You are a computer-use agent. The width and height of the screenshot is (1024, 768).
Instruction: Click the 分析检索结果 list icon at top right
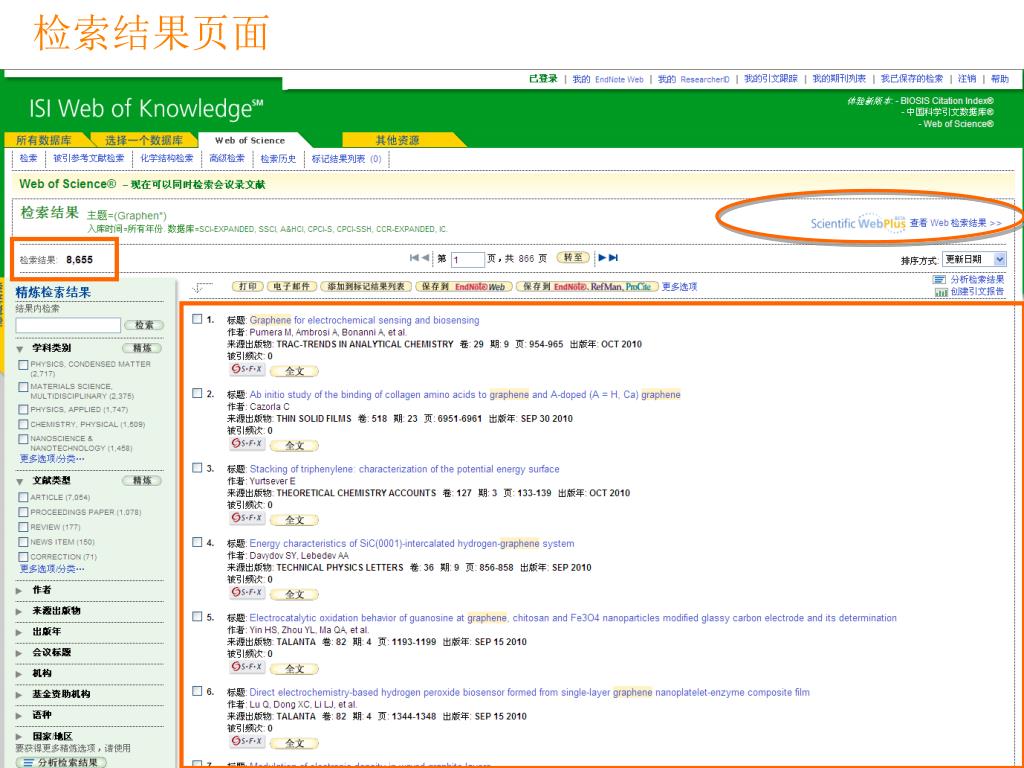(940, 280)
